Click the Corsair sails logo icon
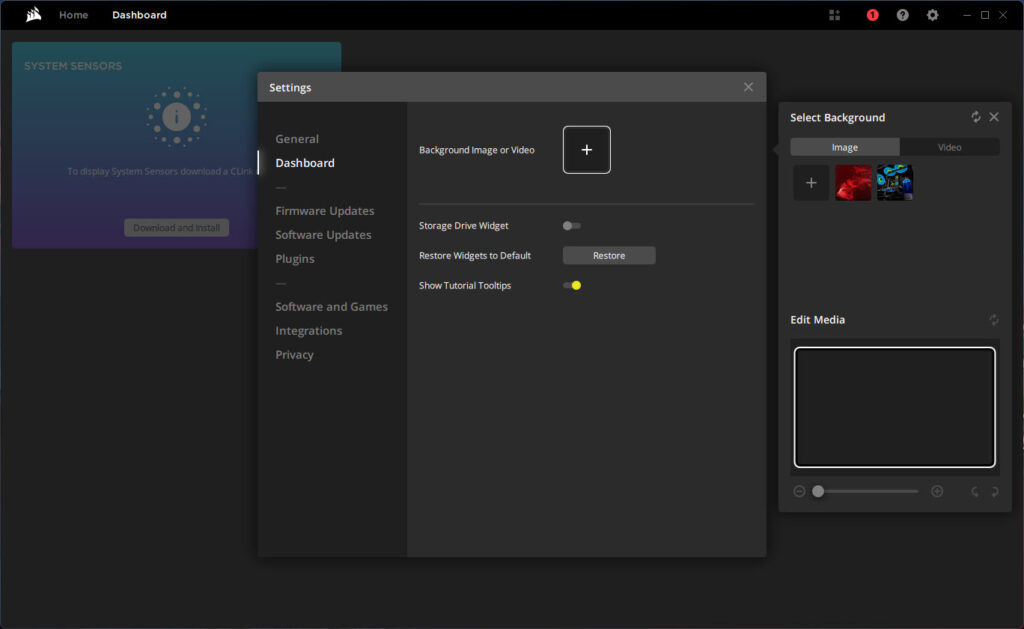Screen dimensions: 1024x629 pyautogui.click(x=34, y=15)
